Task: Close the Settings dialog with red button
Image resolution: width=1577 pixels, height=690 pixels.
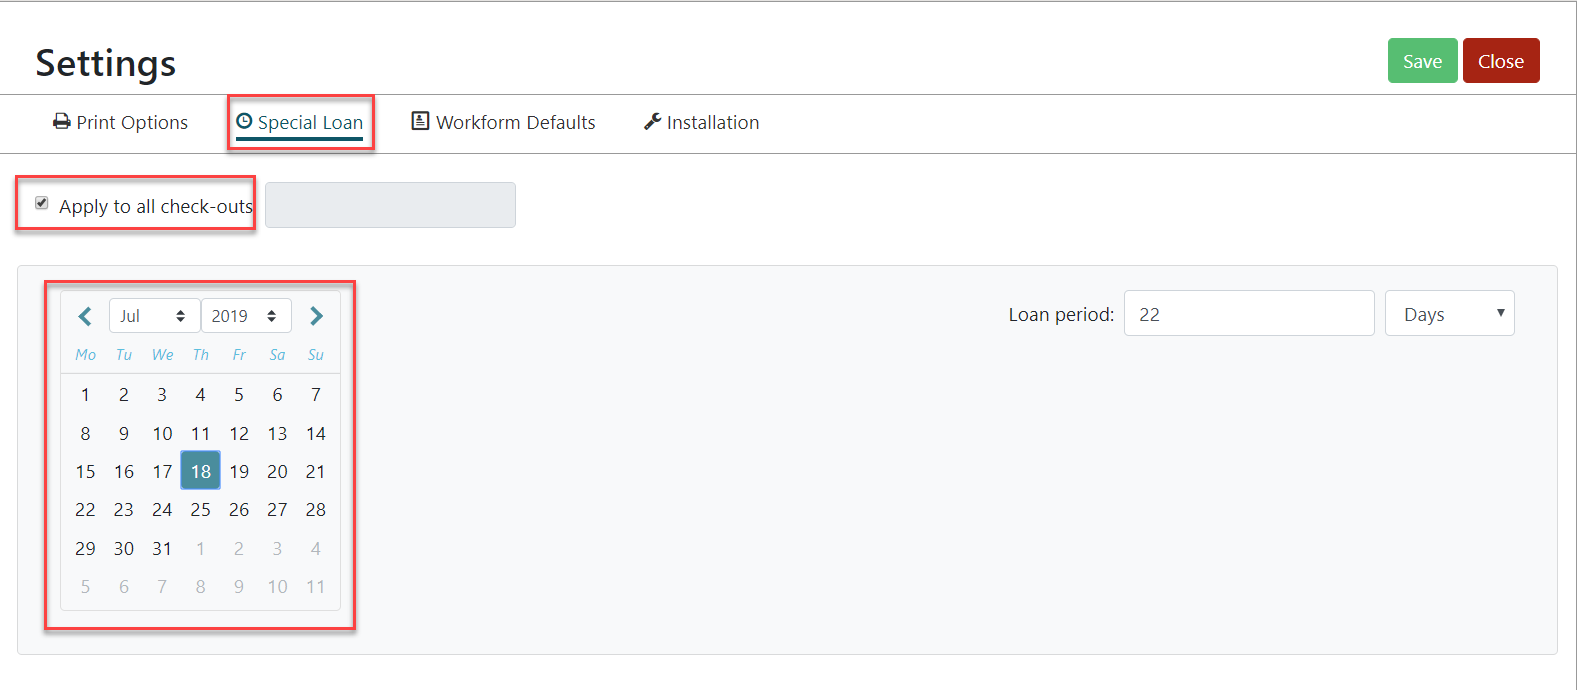Action: pos(1501,61)
